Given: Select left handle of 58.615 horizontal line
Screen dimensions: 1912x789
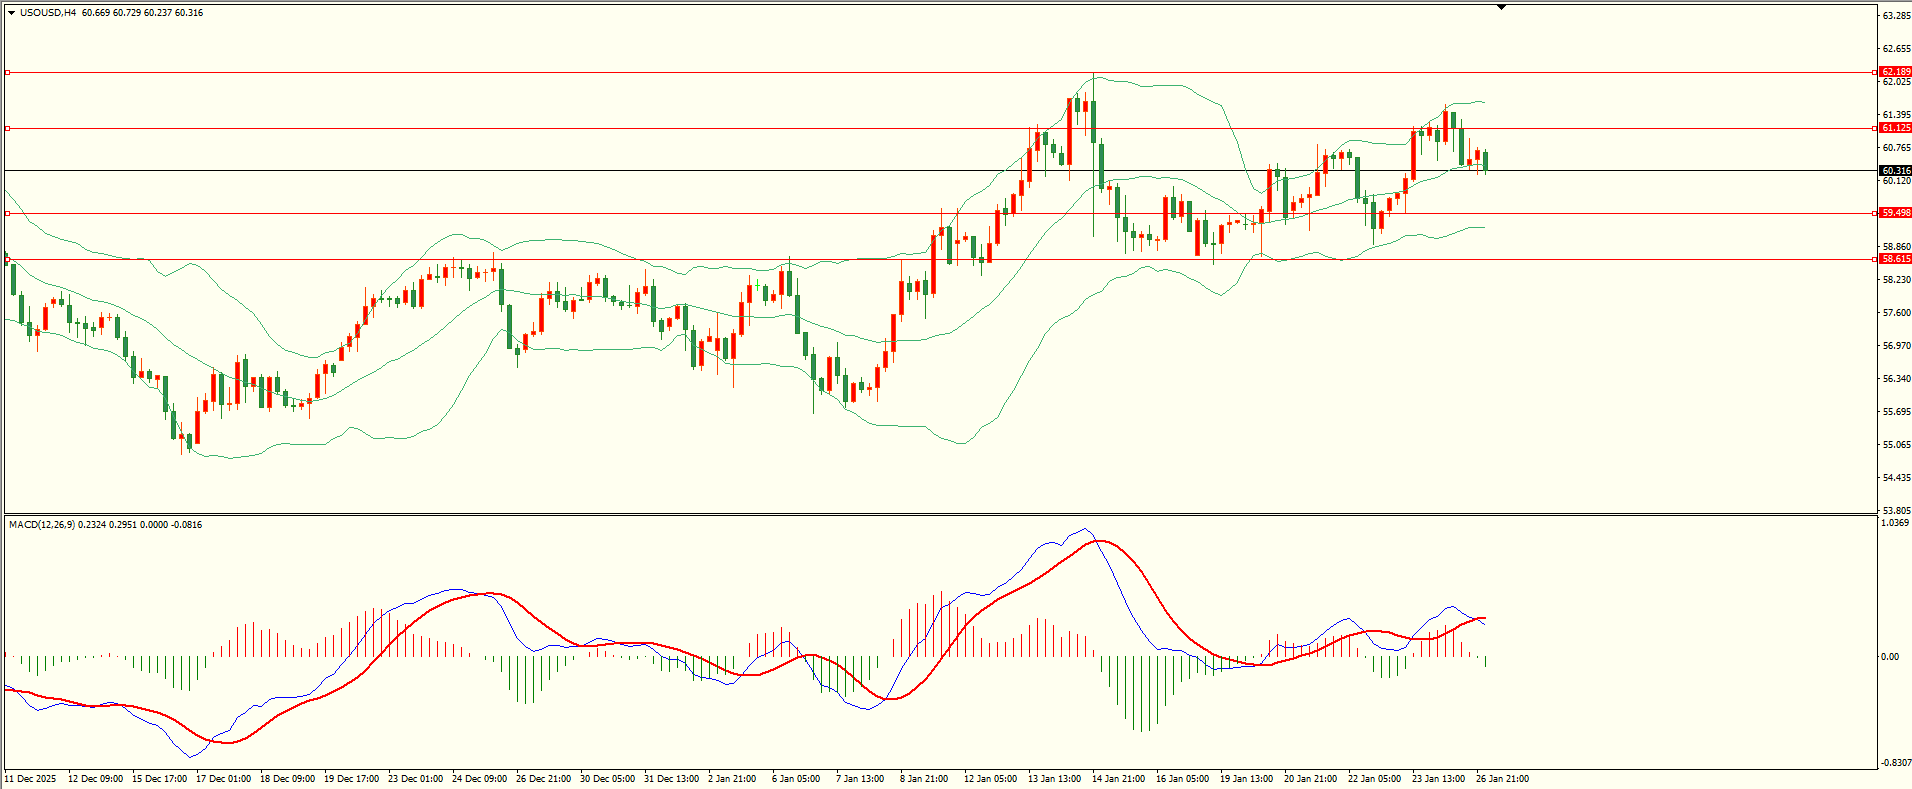Looking at the screenshot, I should (x=8, y=259).
